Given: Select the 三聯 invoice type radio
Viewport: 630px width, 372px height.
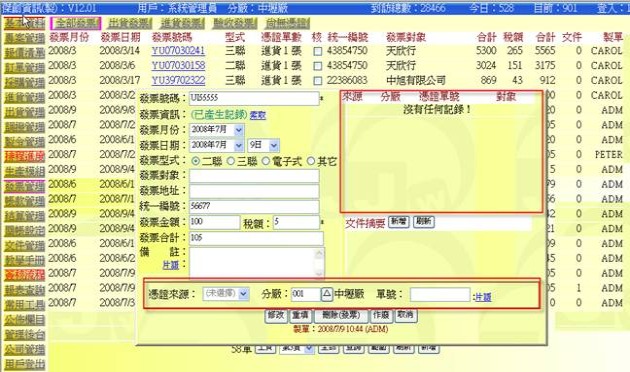Looking at the screenshot, I should [231, 161].
